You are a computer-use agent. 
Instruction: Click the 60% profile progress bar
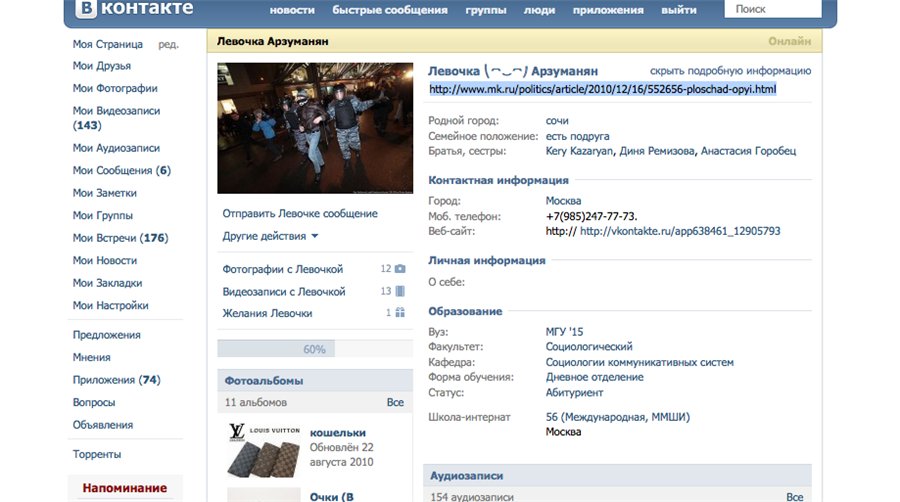coord(315,349)
